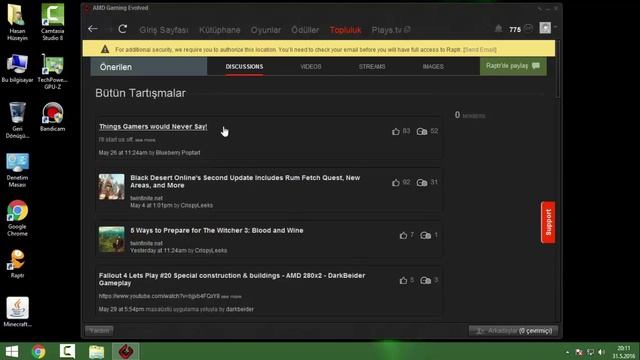The image size is (640, 360).
Task: Expand 'see more' in Fallout 4 post
Action: (x=231, y=297)
